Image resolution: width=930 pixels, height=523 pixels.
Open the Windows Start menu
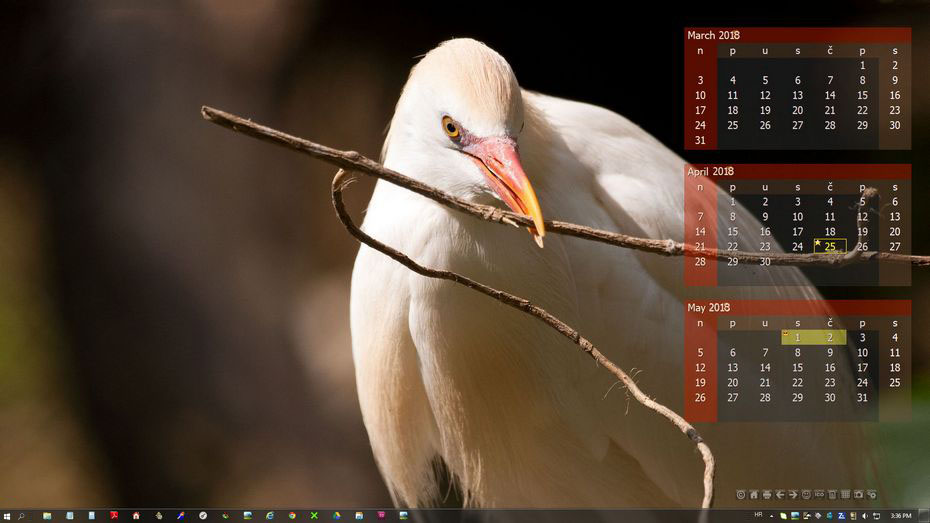pos(7,516)
